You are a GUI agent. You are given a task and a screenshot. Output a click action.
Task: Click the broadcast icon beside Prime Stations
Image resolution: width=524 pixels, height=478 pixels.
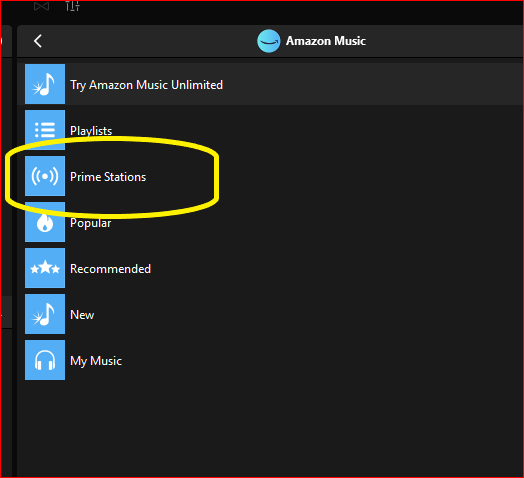point(45,176)
